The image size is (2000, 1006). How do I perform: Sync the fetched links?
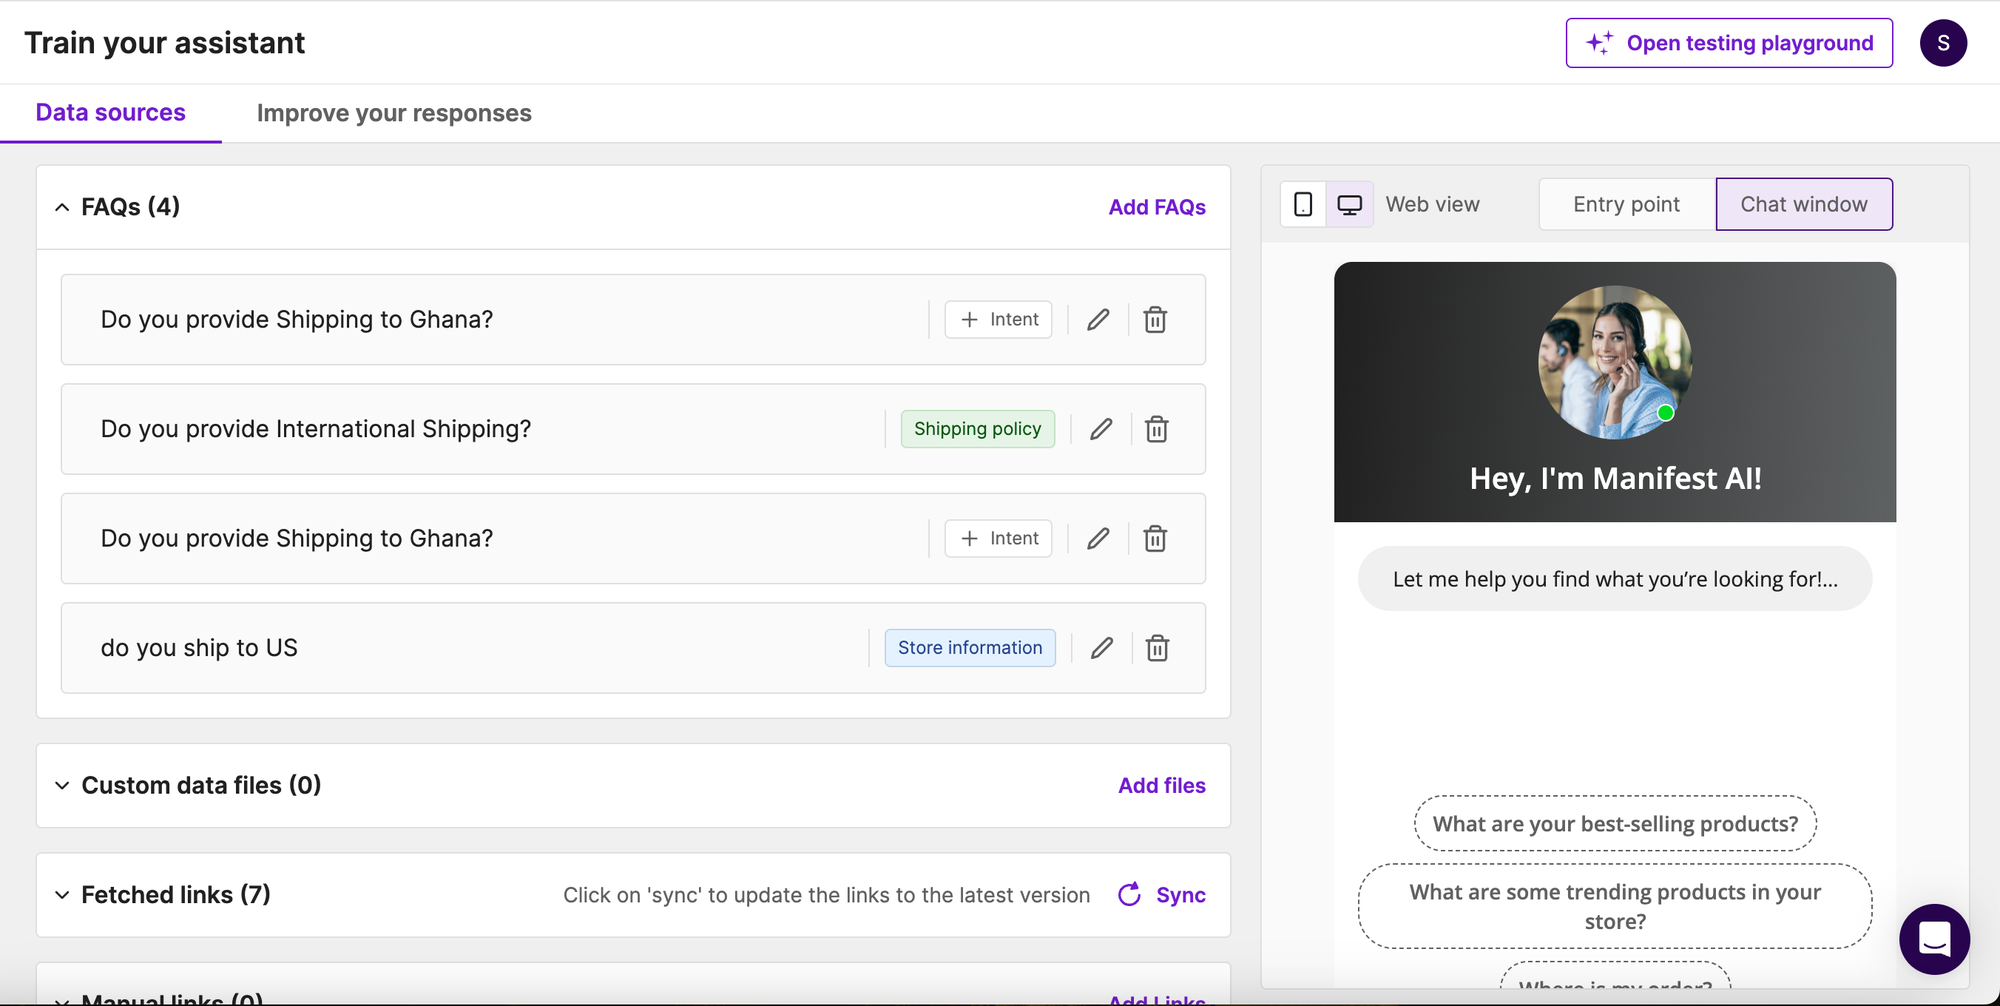1162,895
